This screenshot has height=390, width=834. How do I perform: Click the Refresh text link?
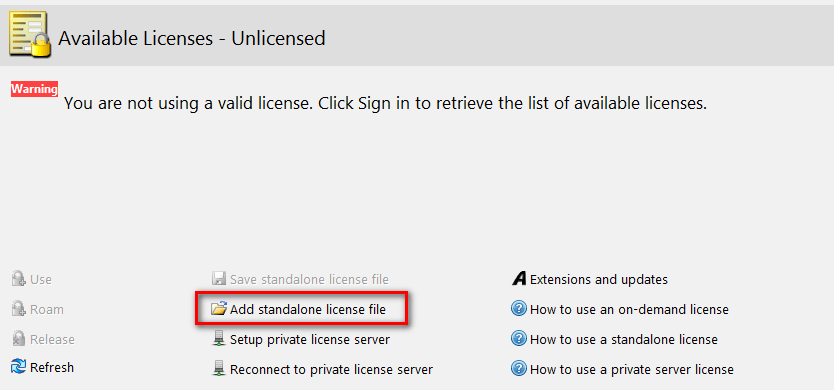52,367
